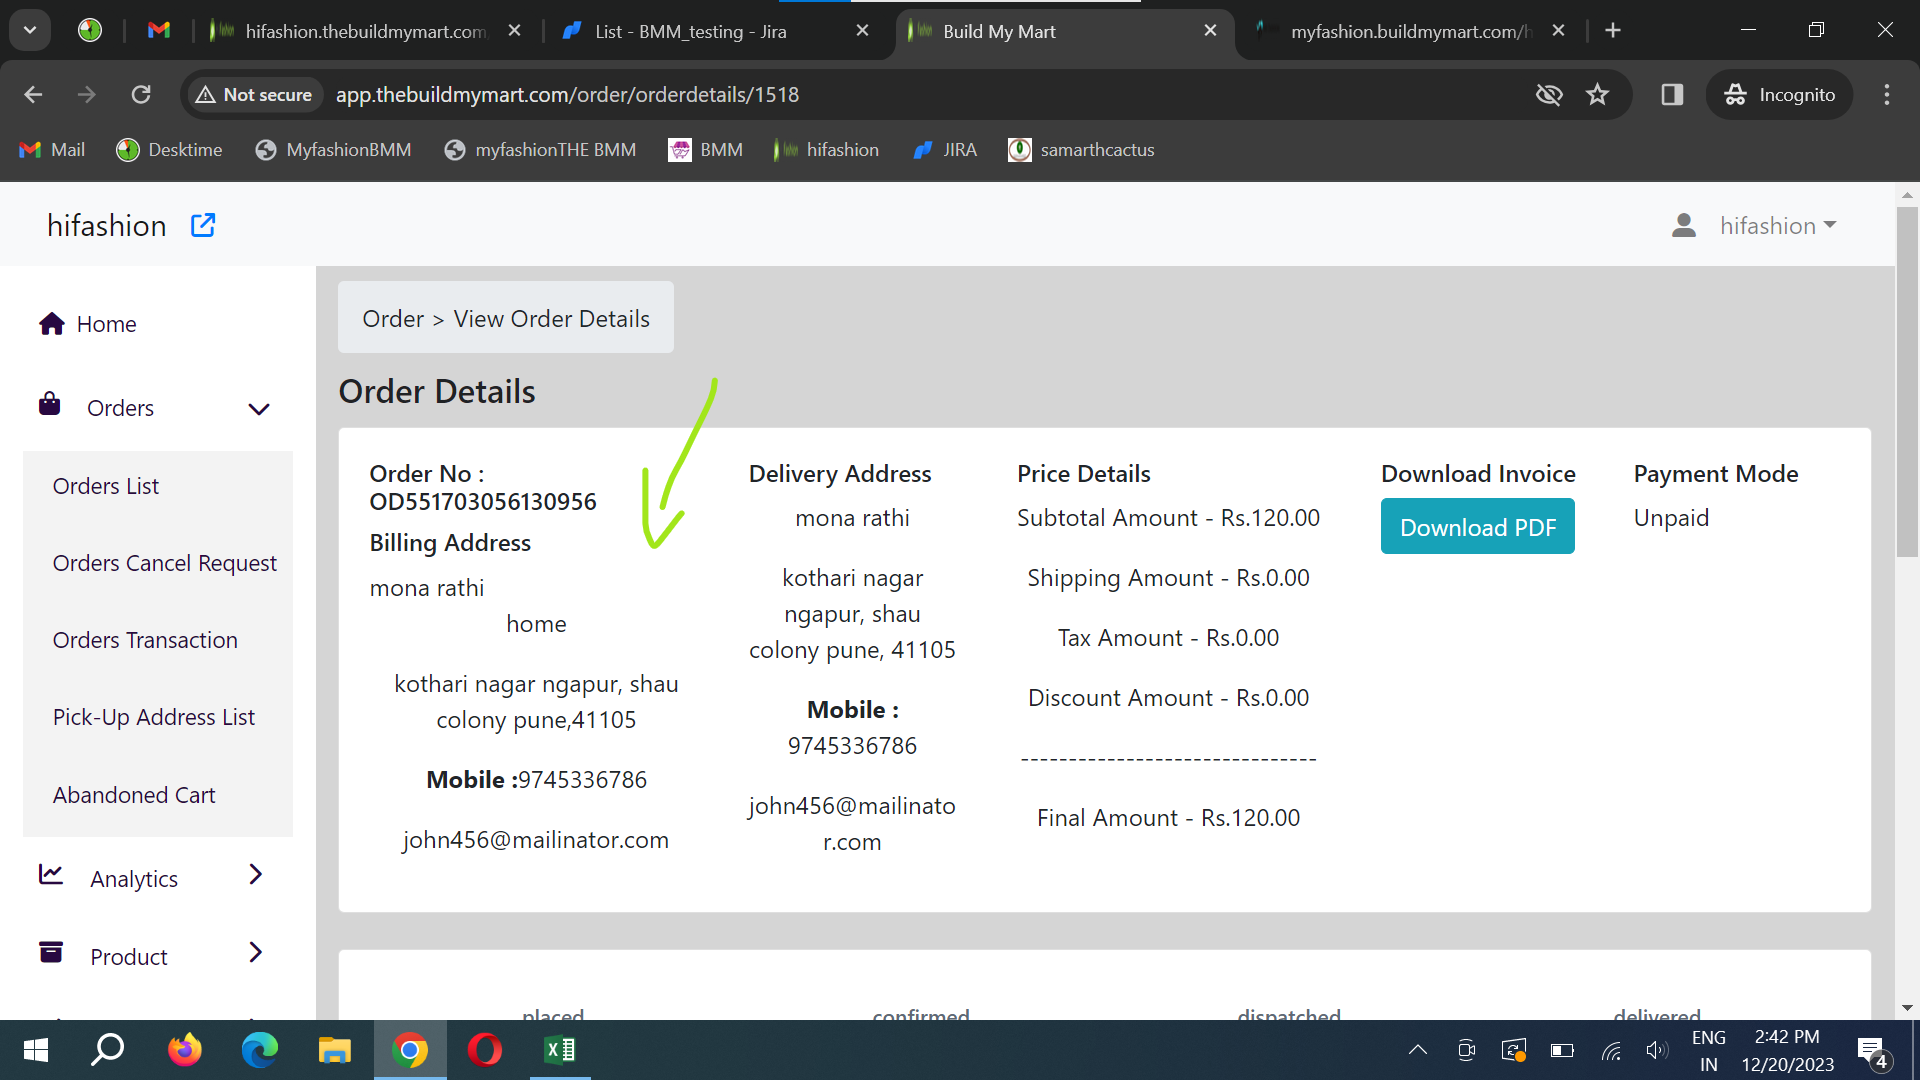Click the ENG IN language indicator
The width and height of the screenshot is (1920, 1080).
[x=1709, y=1050]
